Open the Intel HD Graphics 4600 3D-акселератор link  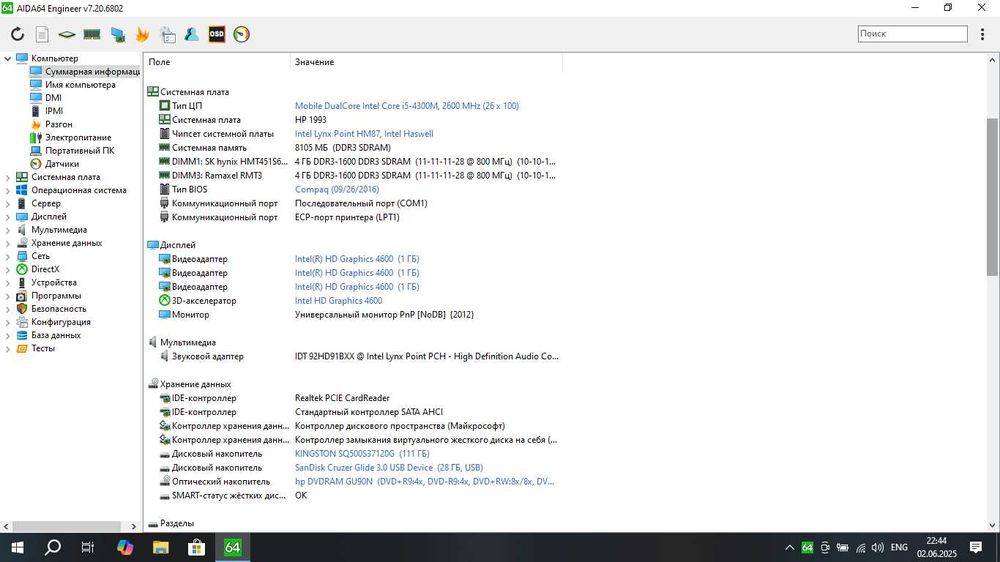coord(338,301)
